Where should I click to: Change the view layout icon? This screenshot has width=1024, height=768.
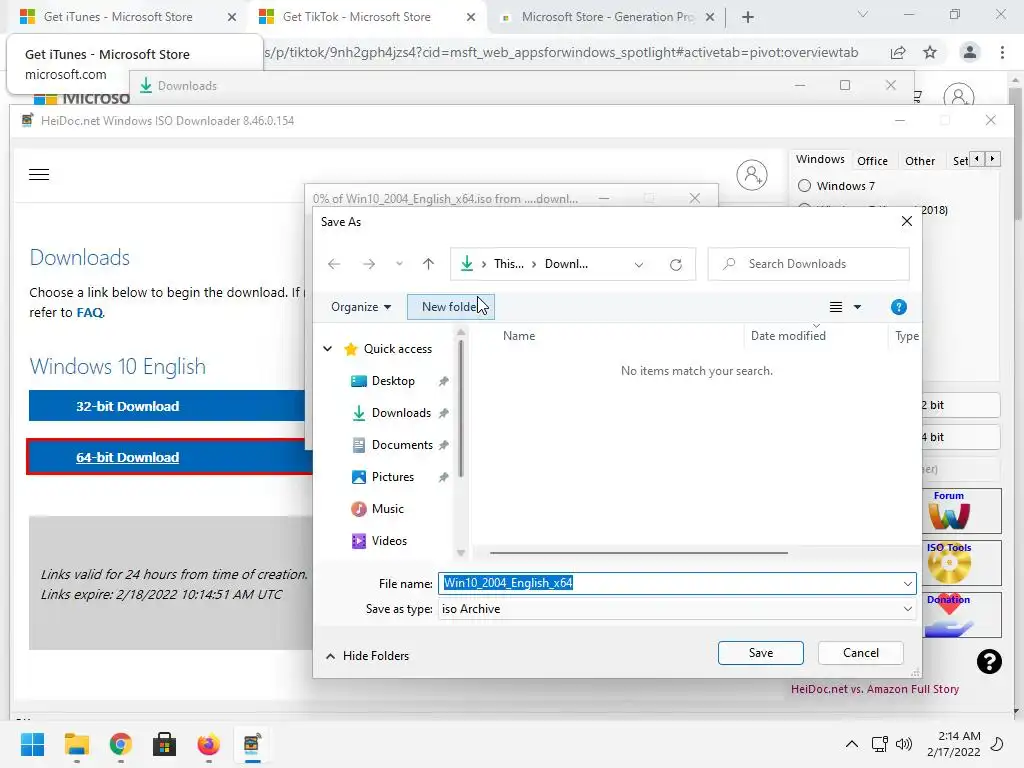[835, 307]
